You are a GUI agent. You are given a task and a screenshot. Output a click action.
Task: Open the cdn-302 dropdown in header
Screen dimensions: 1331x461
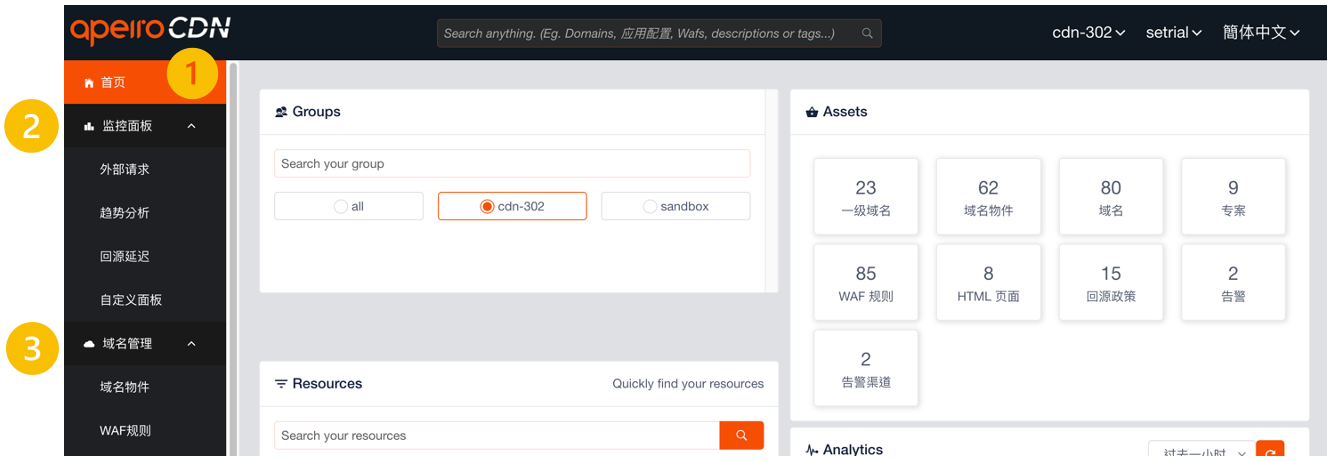coord(1088,32)
